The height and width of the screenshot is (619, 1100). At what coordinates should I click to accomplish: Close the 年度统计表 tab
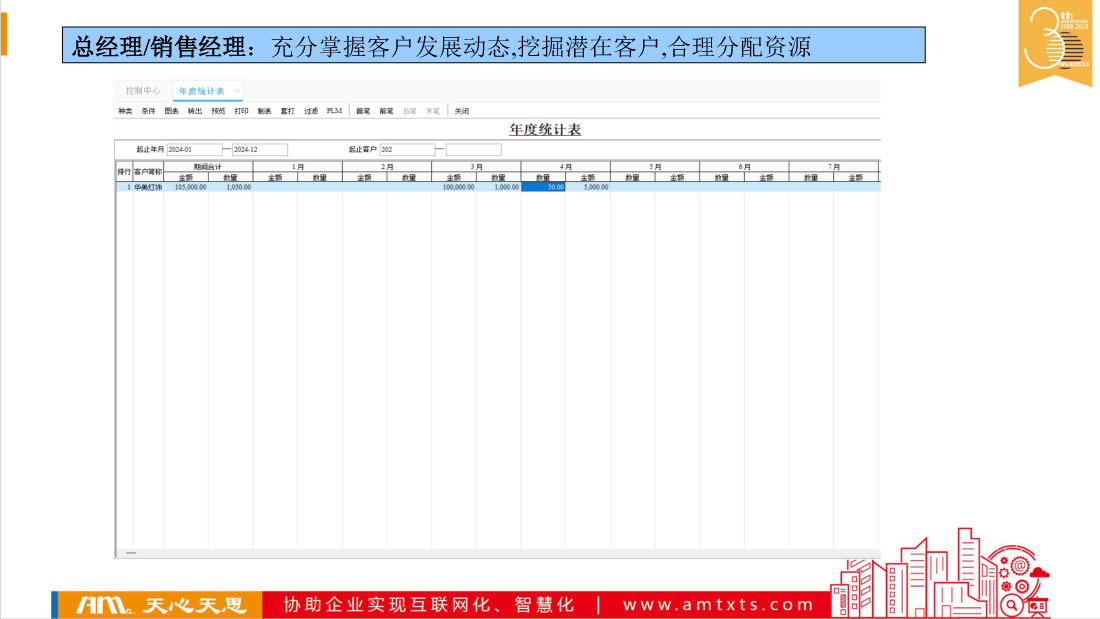[237, 91]
